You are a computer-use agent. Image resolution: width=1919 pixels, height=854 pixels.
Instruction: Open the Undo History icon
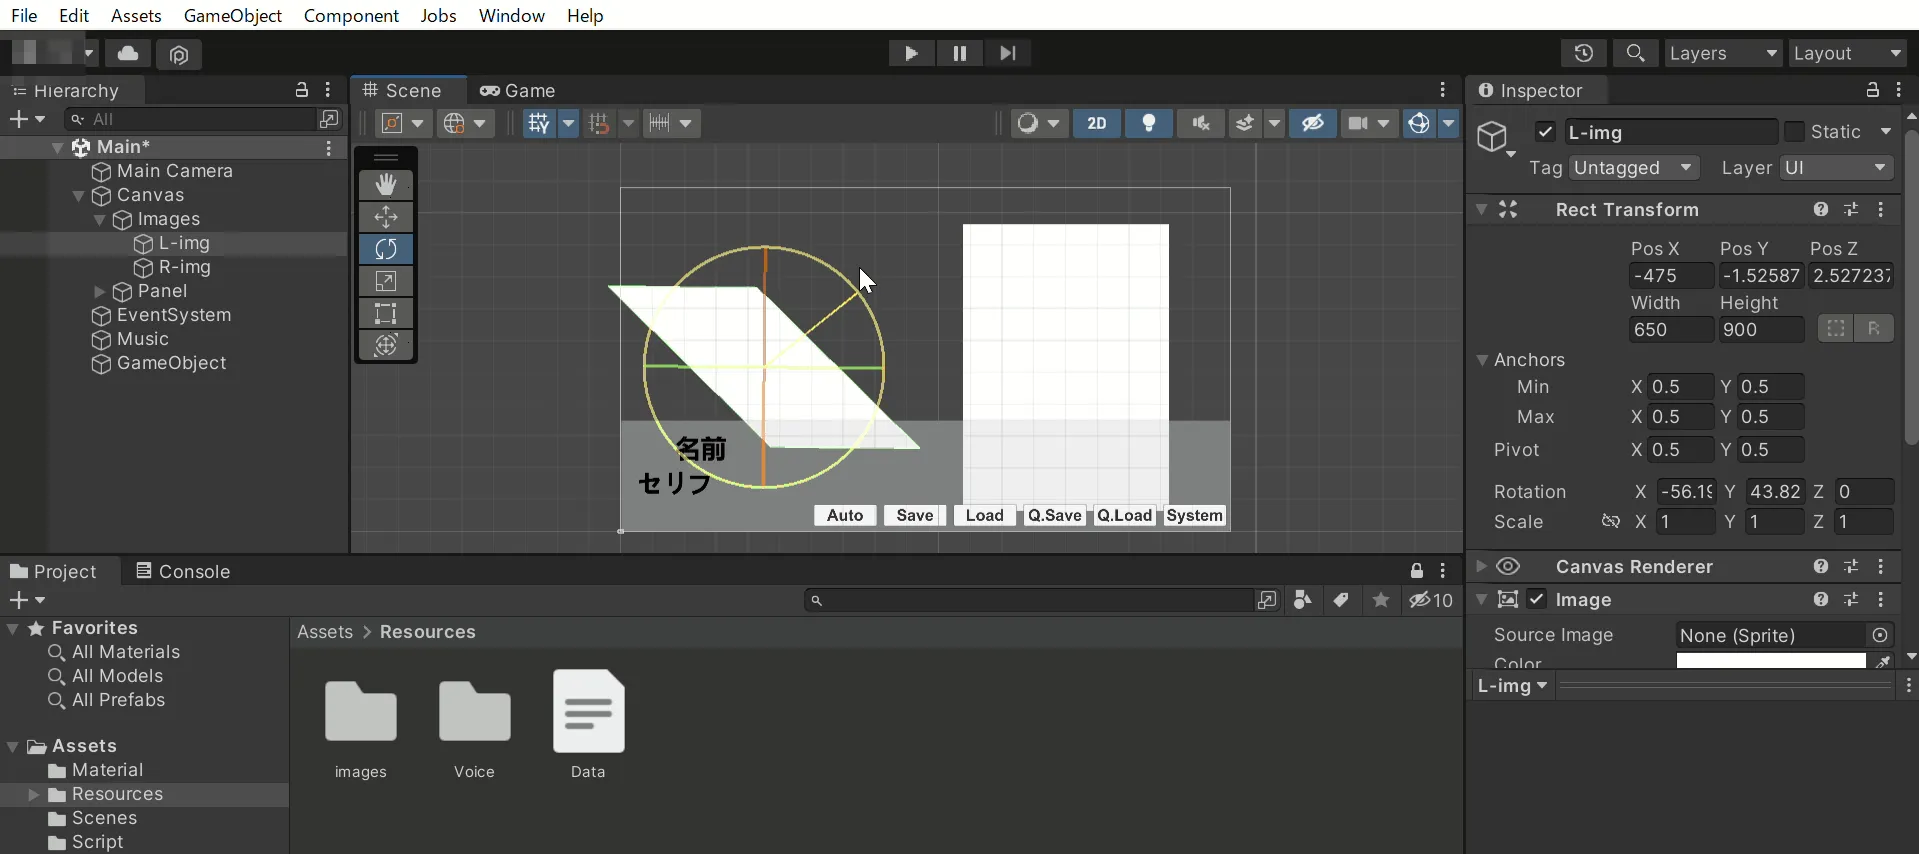pyautogui.click(x=1583, y=53)
